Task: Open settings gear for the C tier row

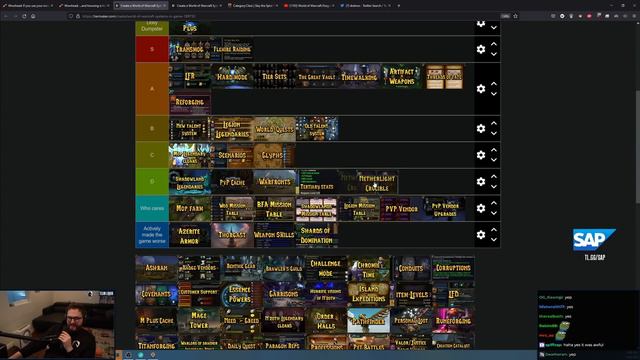Action: (481, 155)
